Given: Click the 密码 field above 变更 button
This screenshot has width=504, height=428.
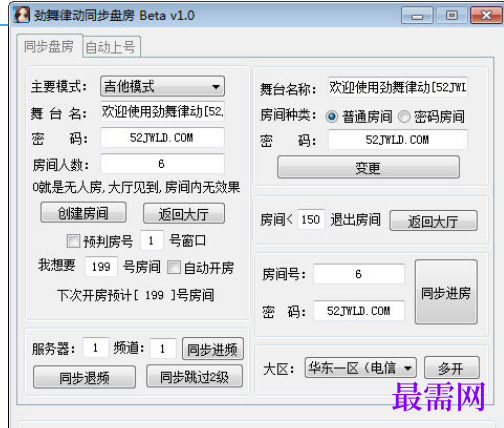Looking at the screenshot, I should pos(398,140).
